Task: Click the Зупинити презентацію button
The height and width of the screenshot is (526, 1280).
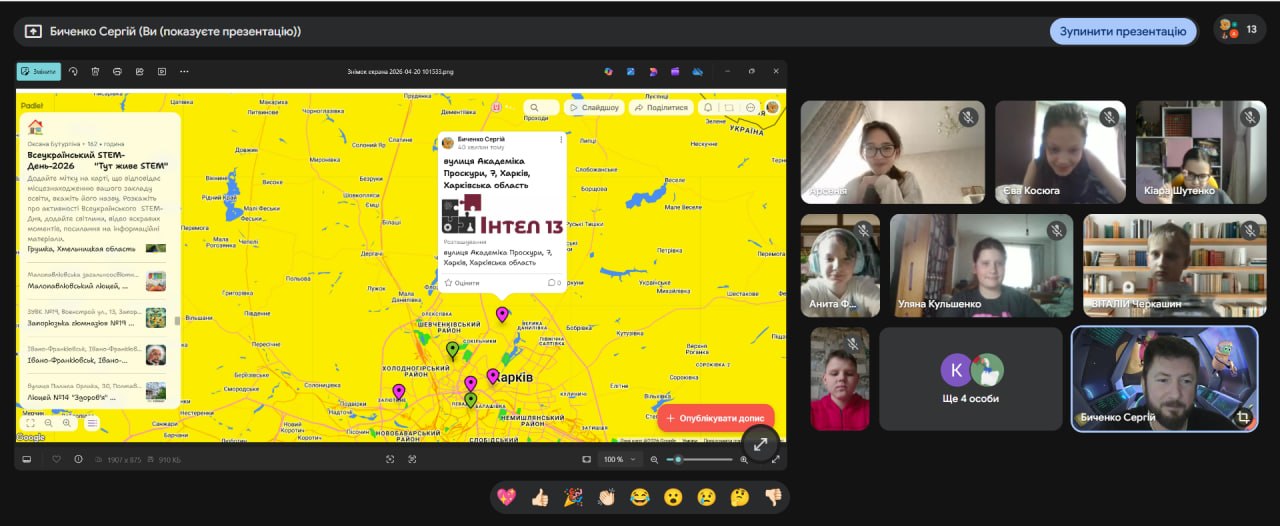Action: (1122, 31)
